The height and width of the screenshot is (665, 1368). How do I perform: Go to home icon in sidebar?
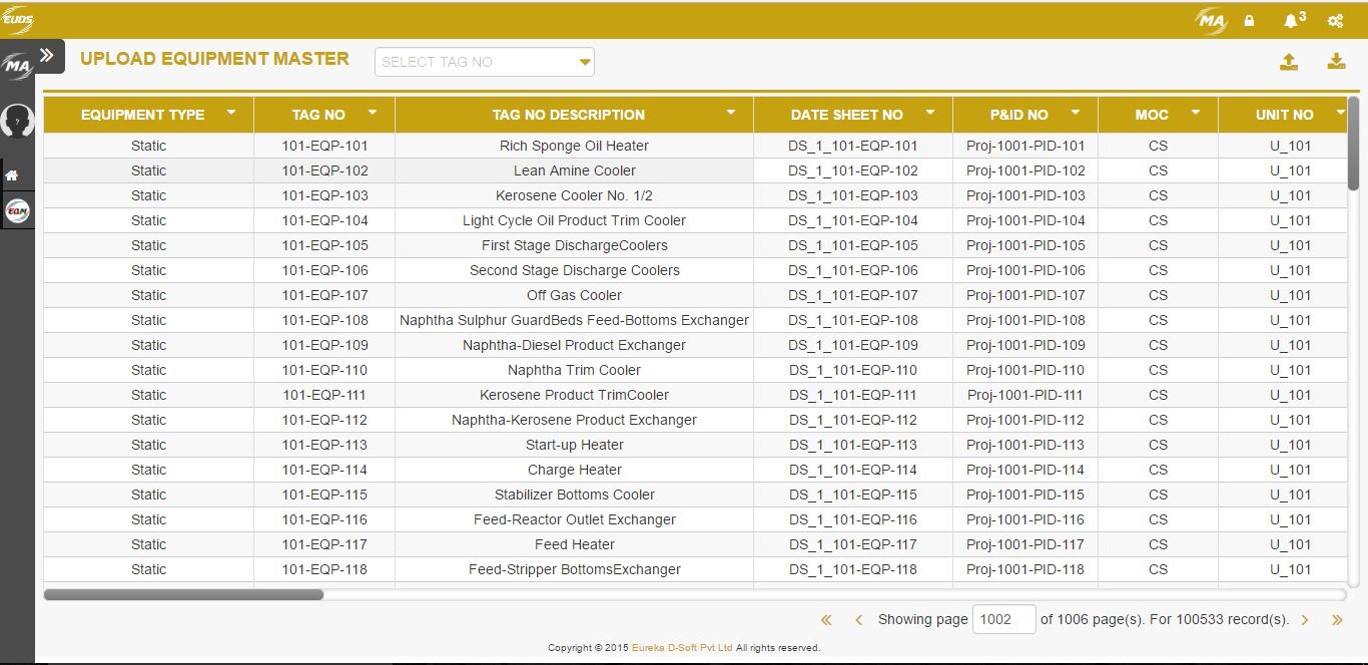[x=12, y=175]
